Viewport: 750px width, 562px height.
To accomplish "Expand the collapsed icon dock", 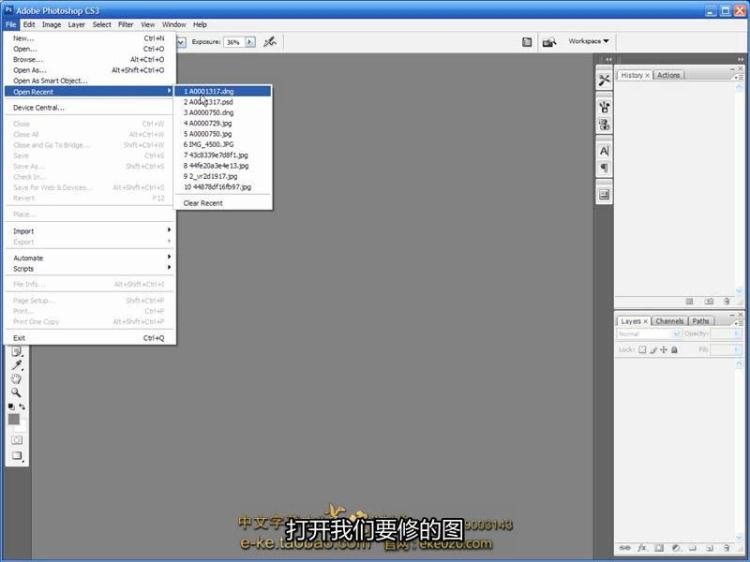I will (608, 59).
